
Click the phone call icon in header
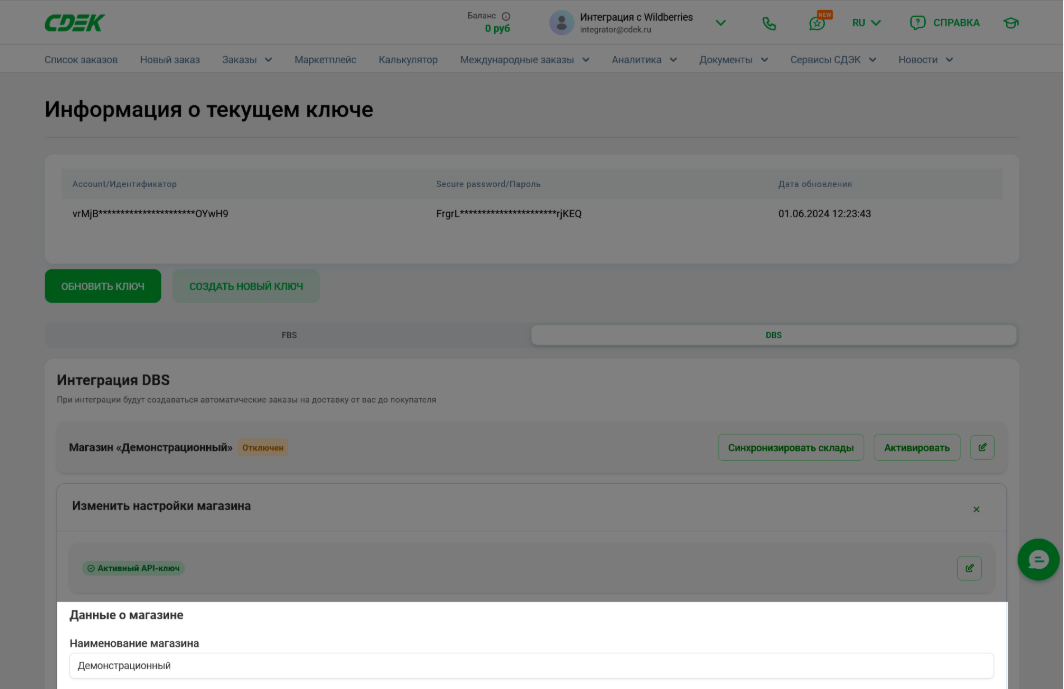[x=769, y=23]
